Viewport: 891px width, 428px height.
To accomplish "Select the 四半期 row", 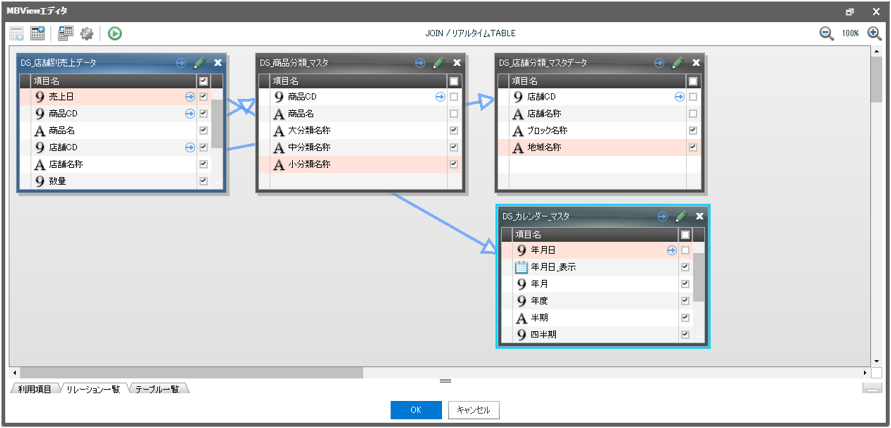I will click(x=597, y=335).
